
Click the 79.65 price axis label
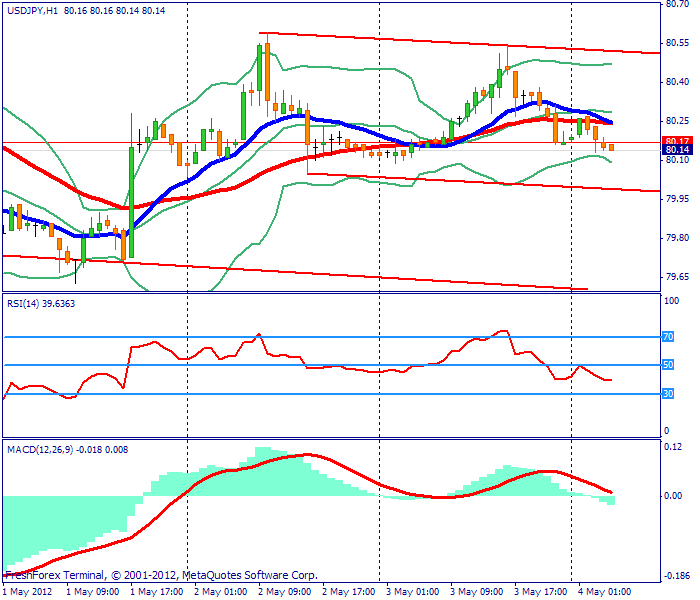tap(677, 277)
